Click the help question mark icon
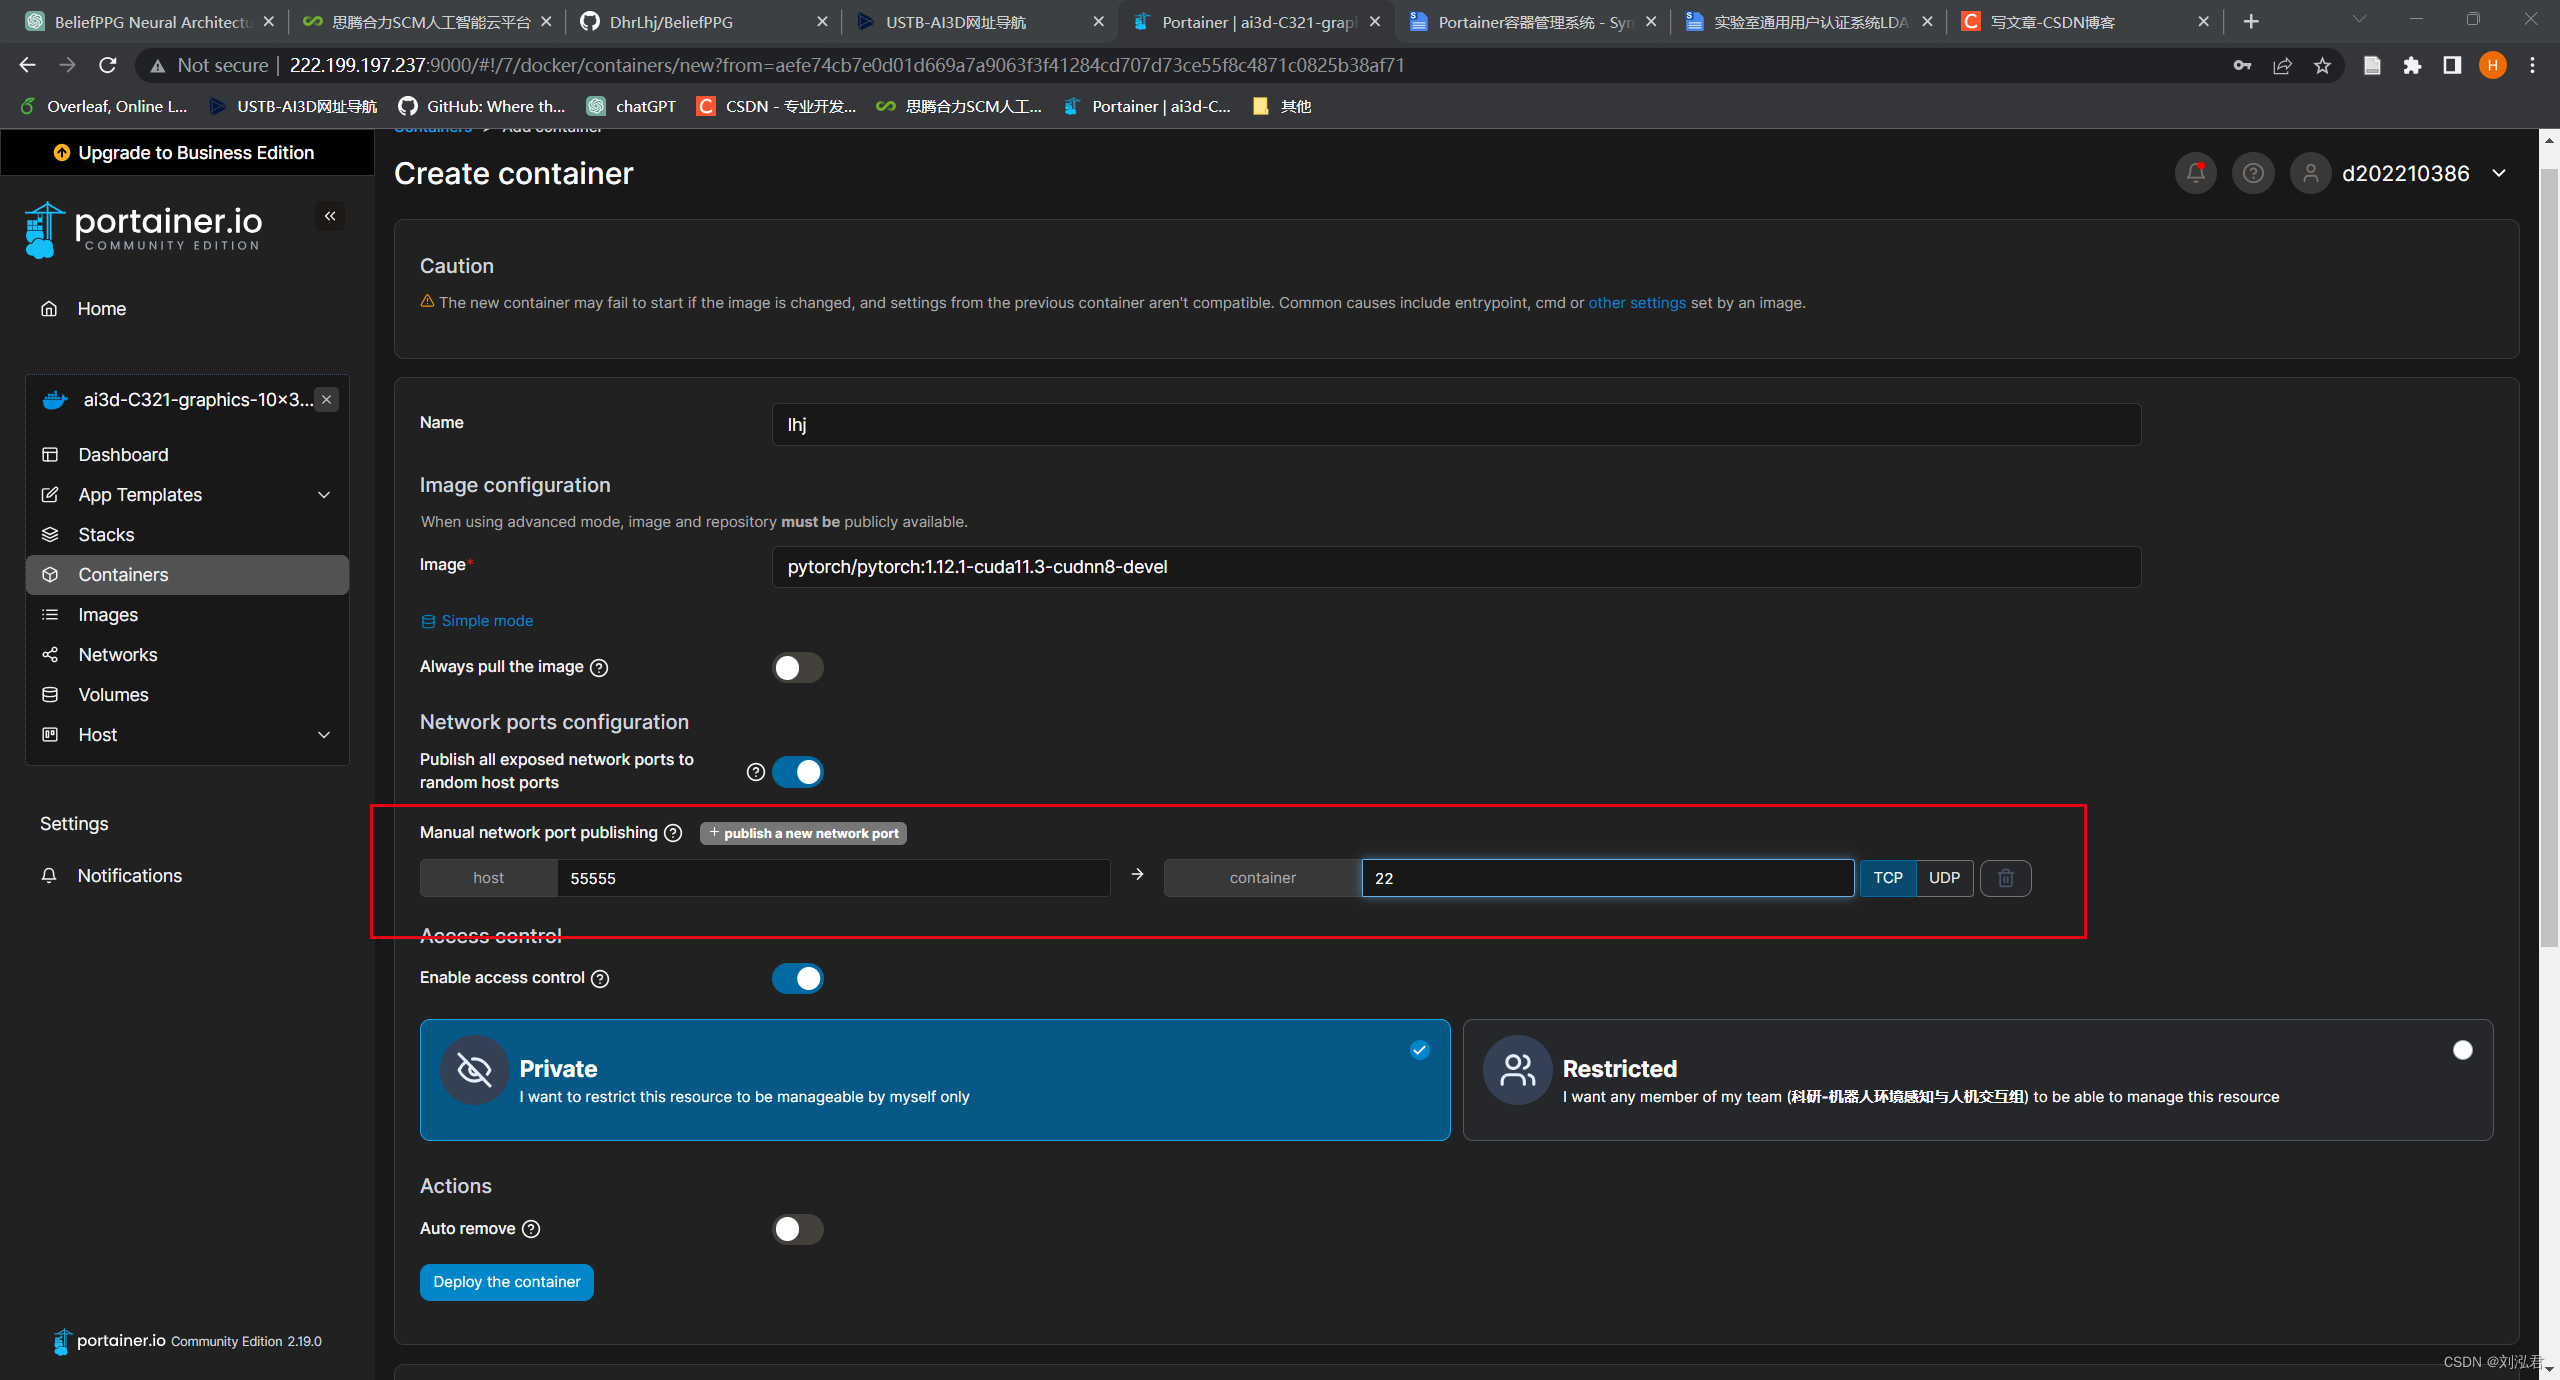Viewport: 2560px width, 1380px height. pos(2252,173)
